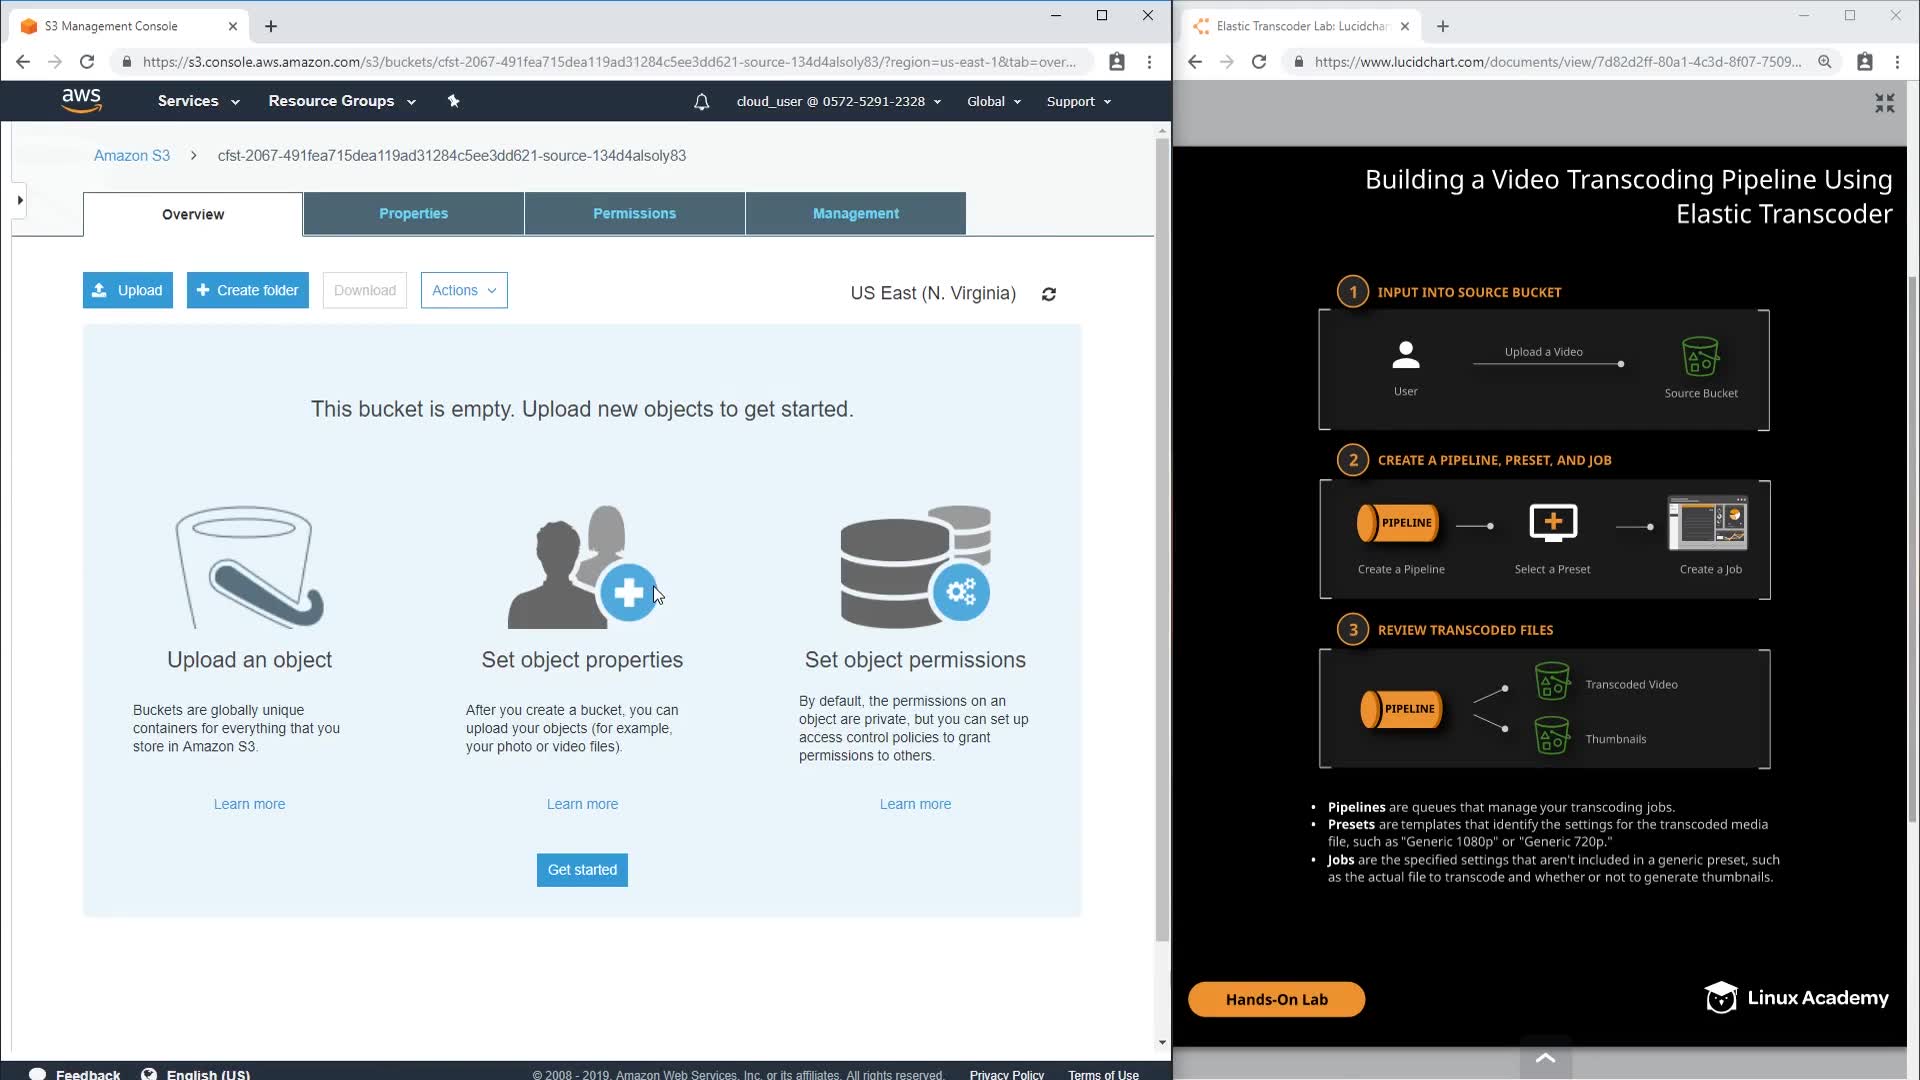Open the Services dropdown menu

coord(198,101)
